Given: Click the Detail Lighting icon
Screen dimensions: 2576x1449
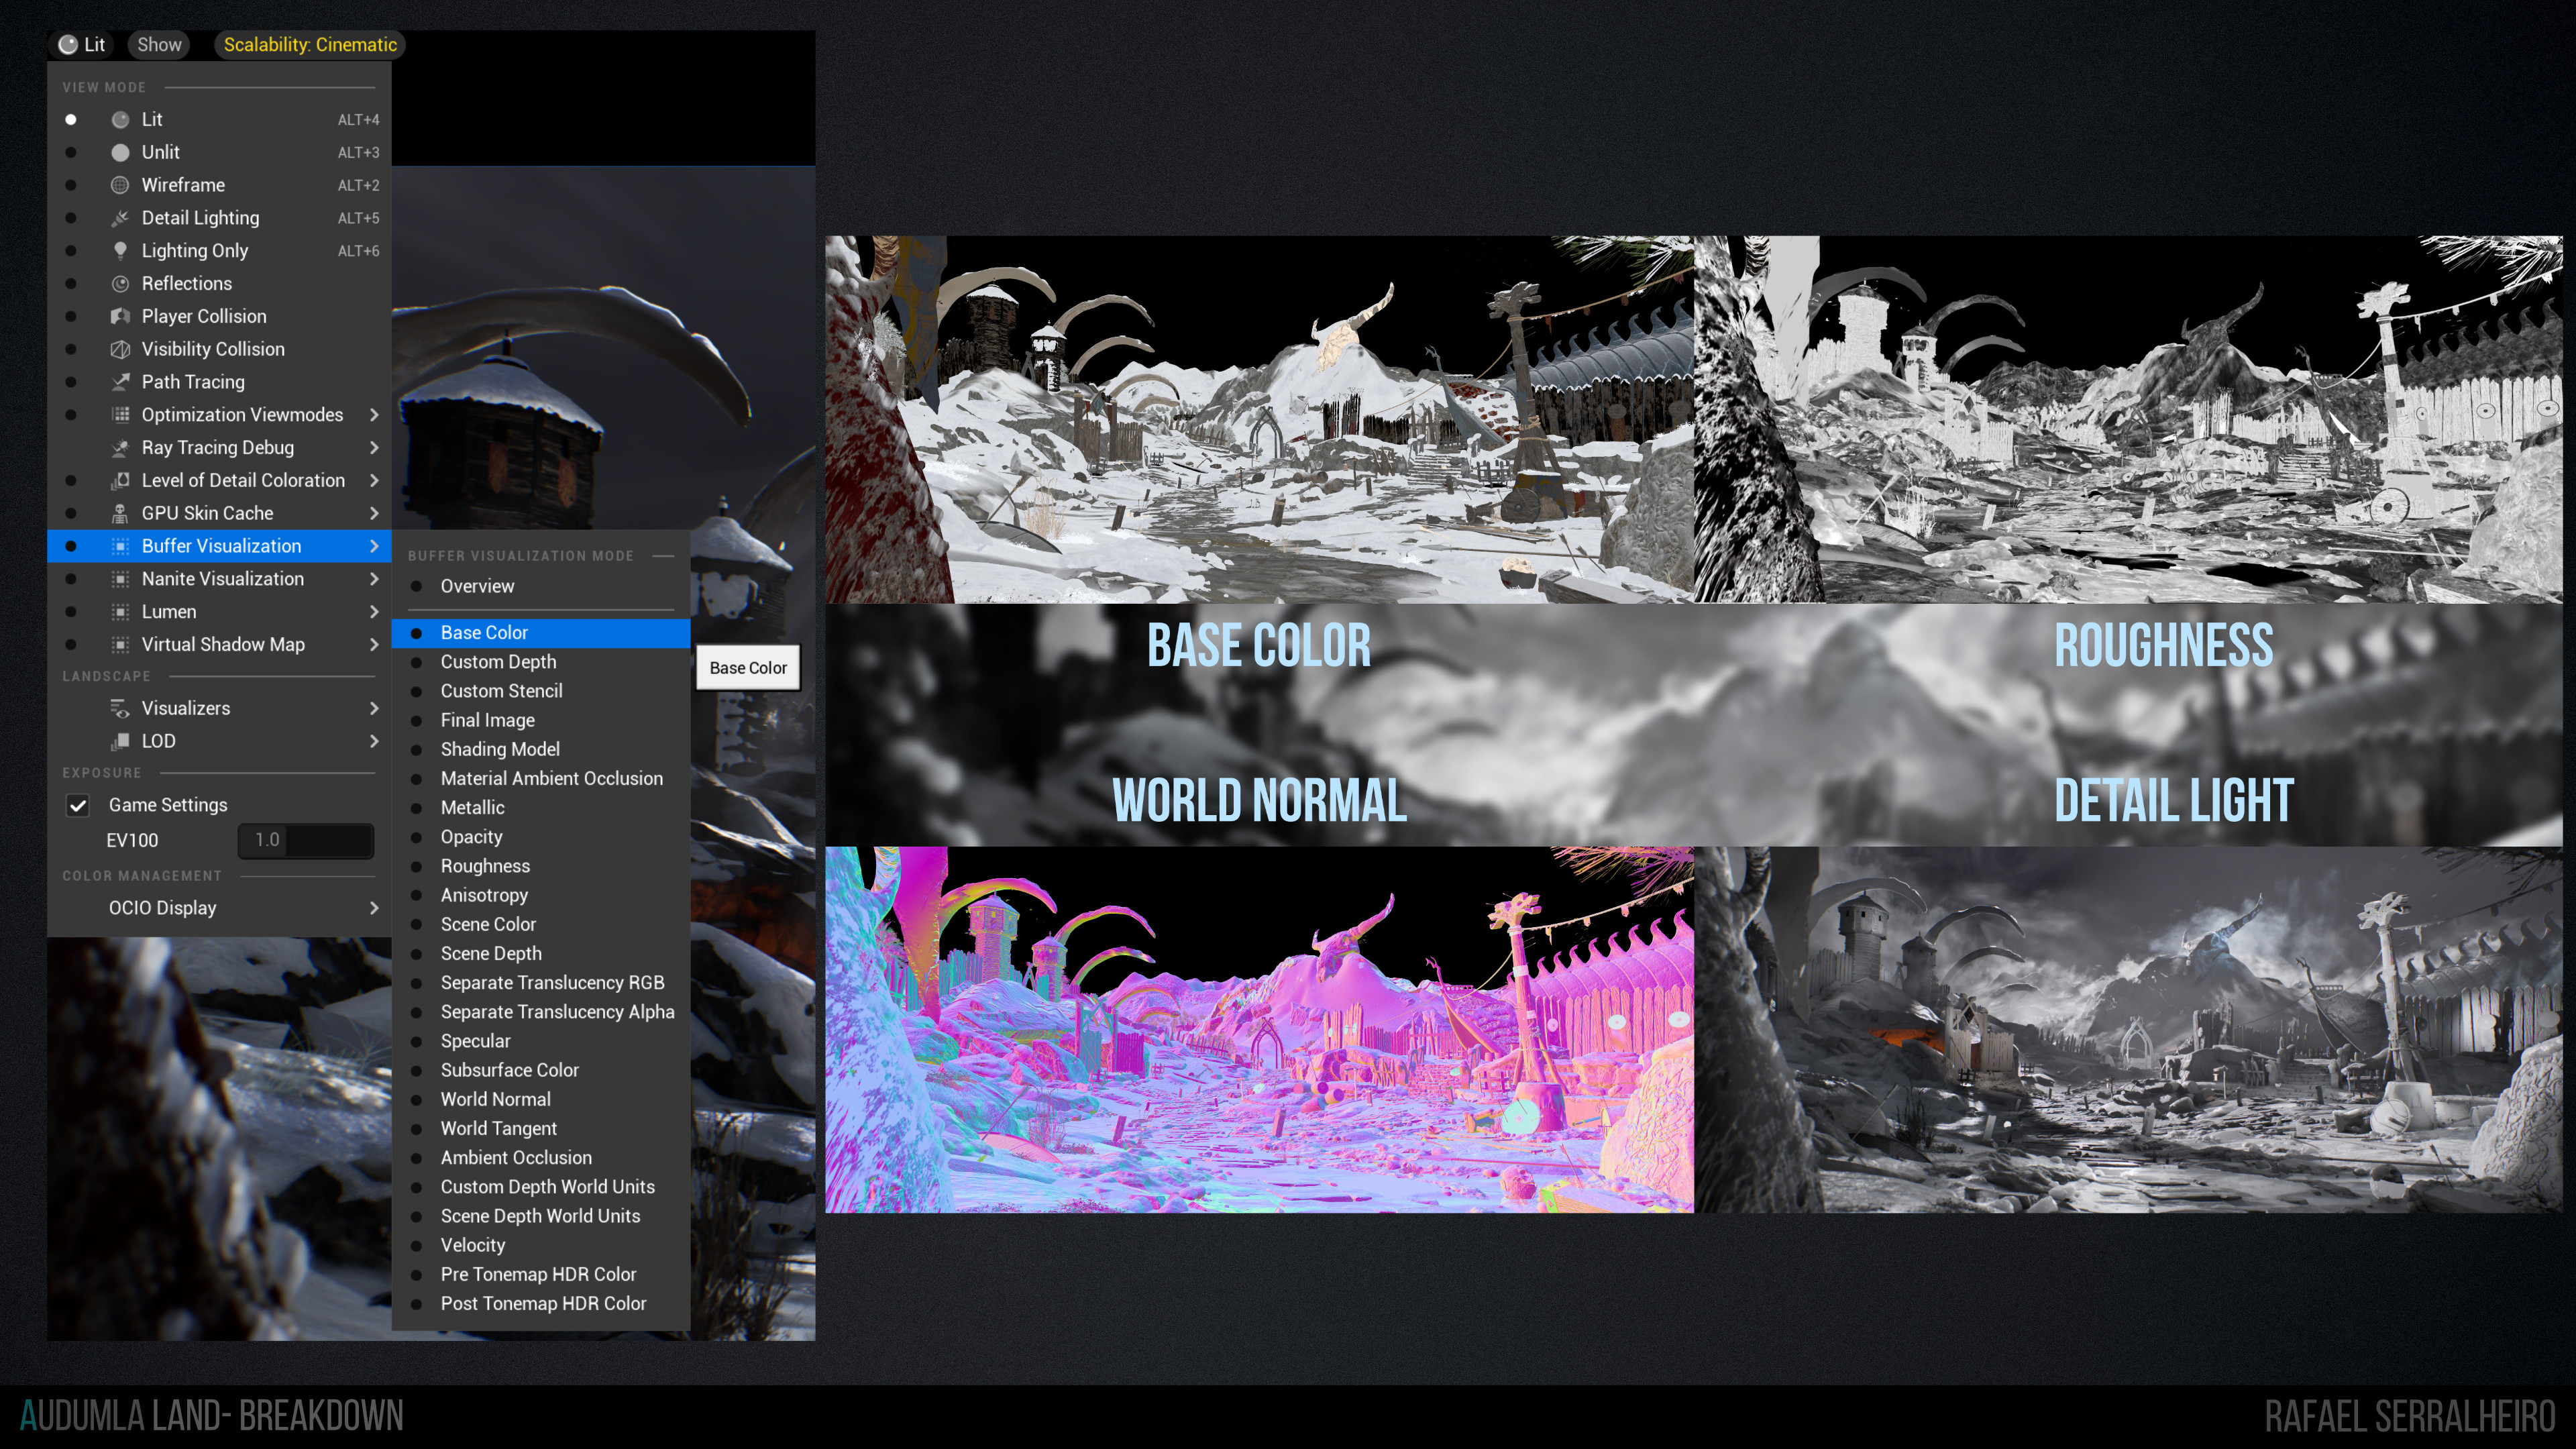Looking at the screenshot, I should point(120,218).
